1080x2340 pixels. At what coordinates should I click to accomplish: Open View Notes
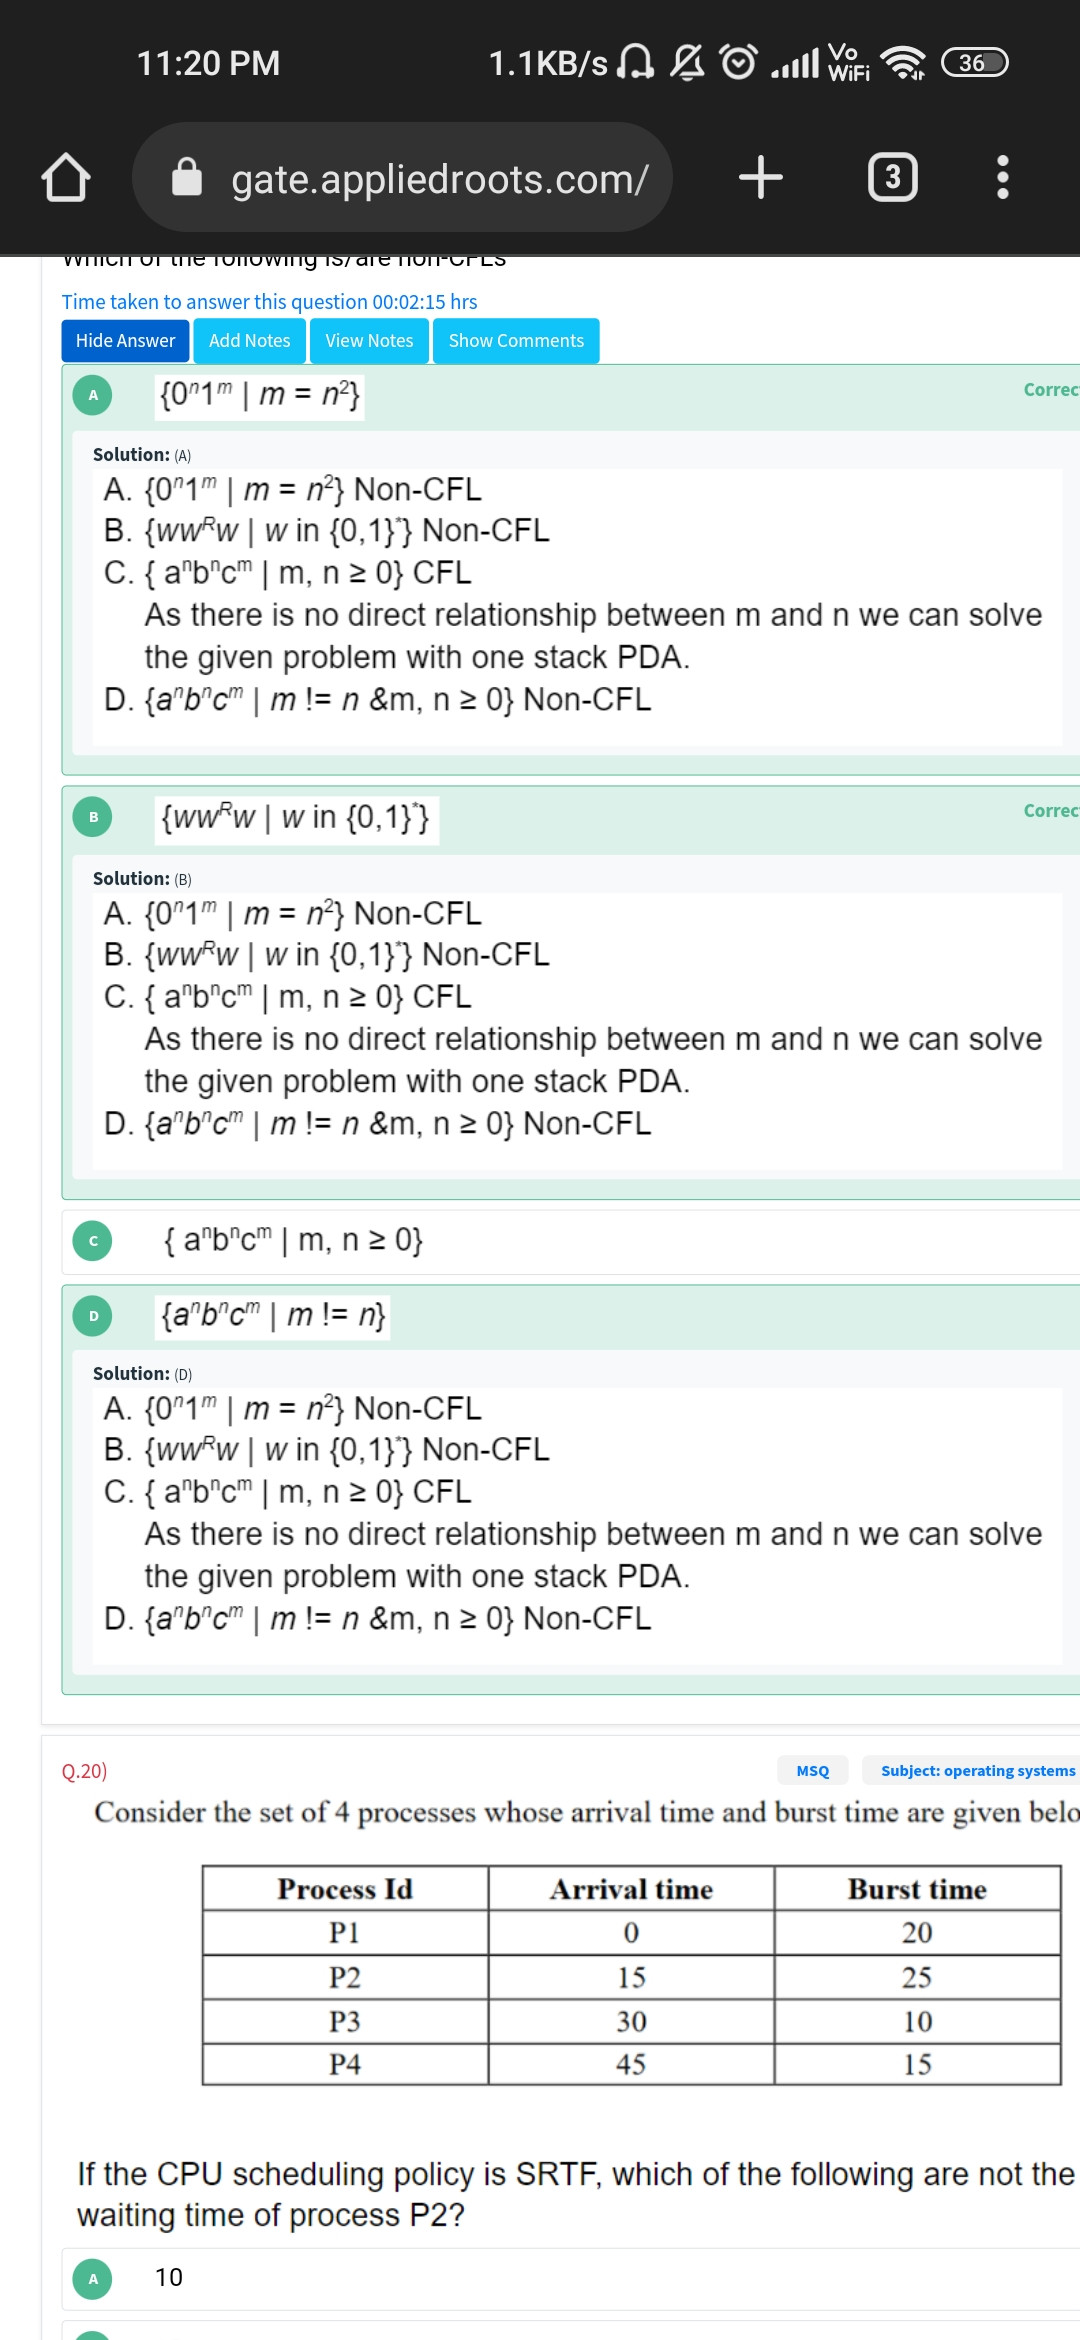coord(369,341)
